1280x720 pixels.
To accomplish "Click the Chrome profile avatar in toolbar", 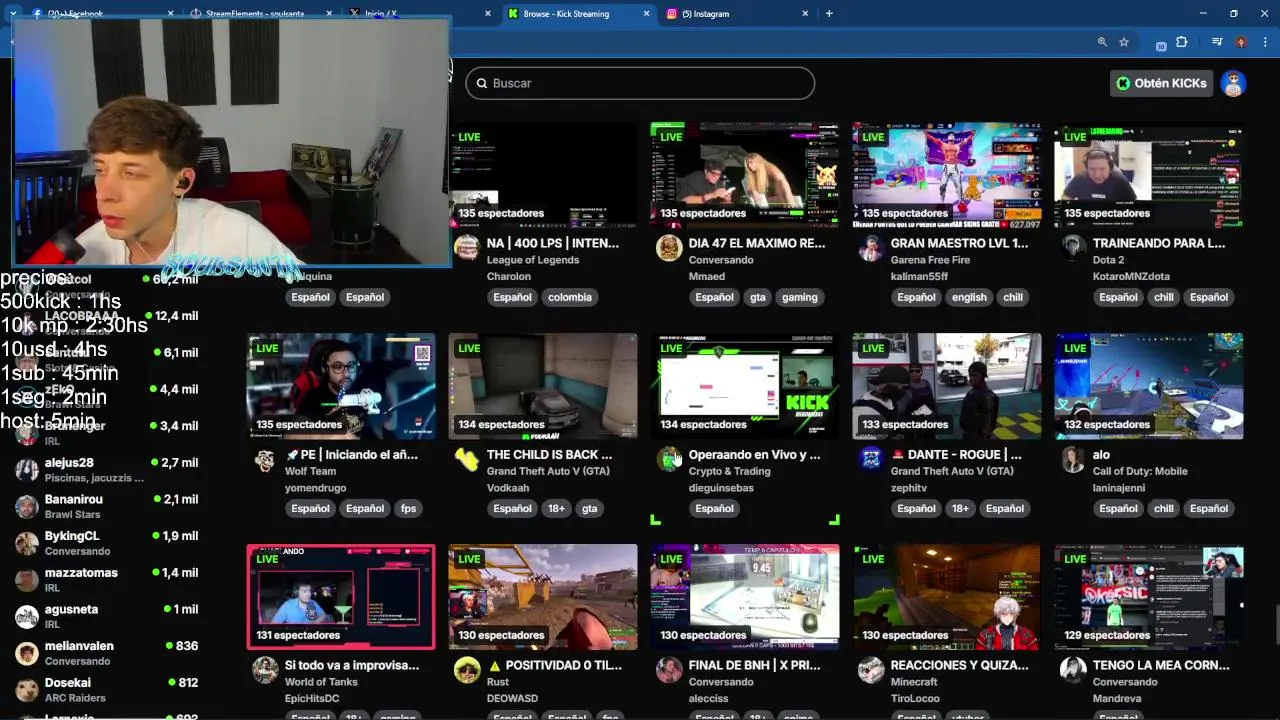I will 1241,42.
